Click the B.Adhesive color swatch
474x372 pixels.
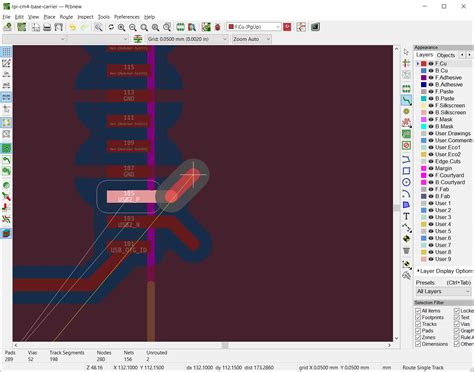424,85
